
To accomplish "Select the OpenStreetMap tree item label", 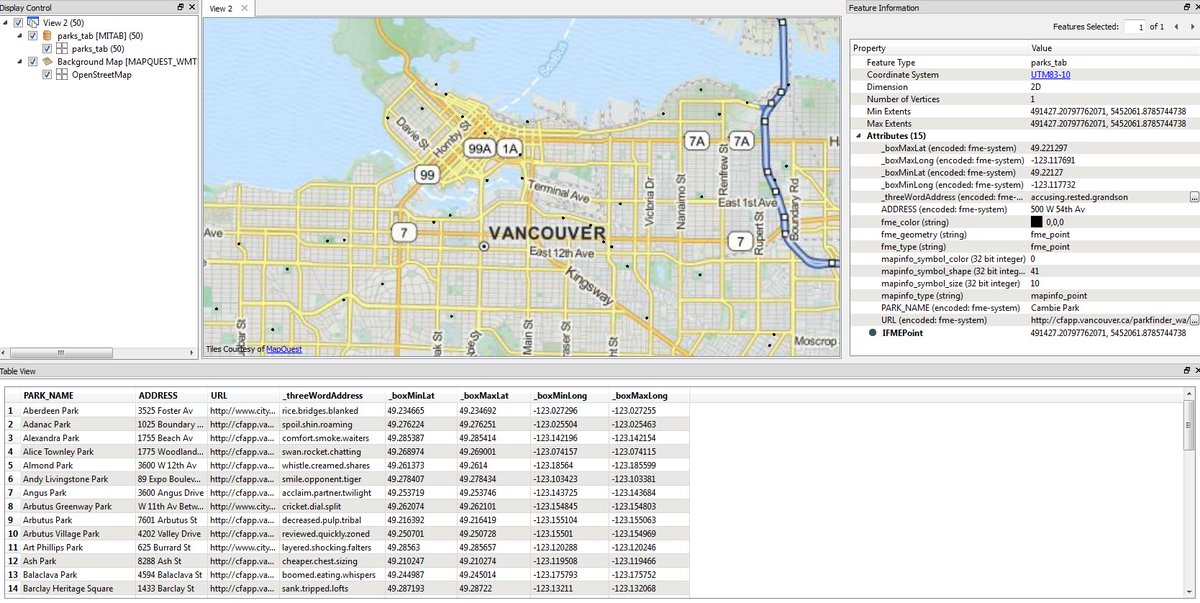I will coord(101,74).
